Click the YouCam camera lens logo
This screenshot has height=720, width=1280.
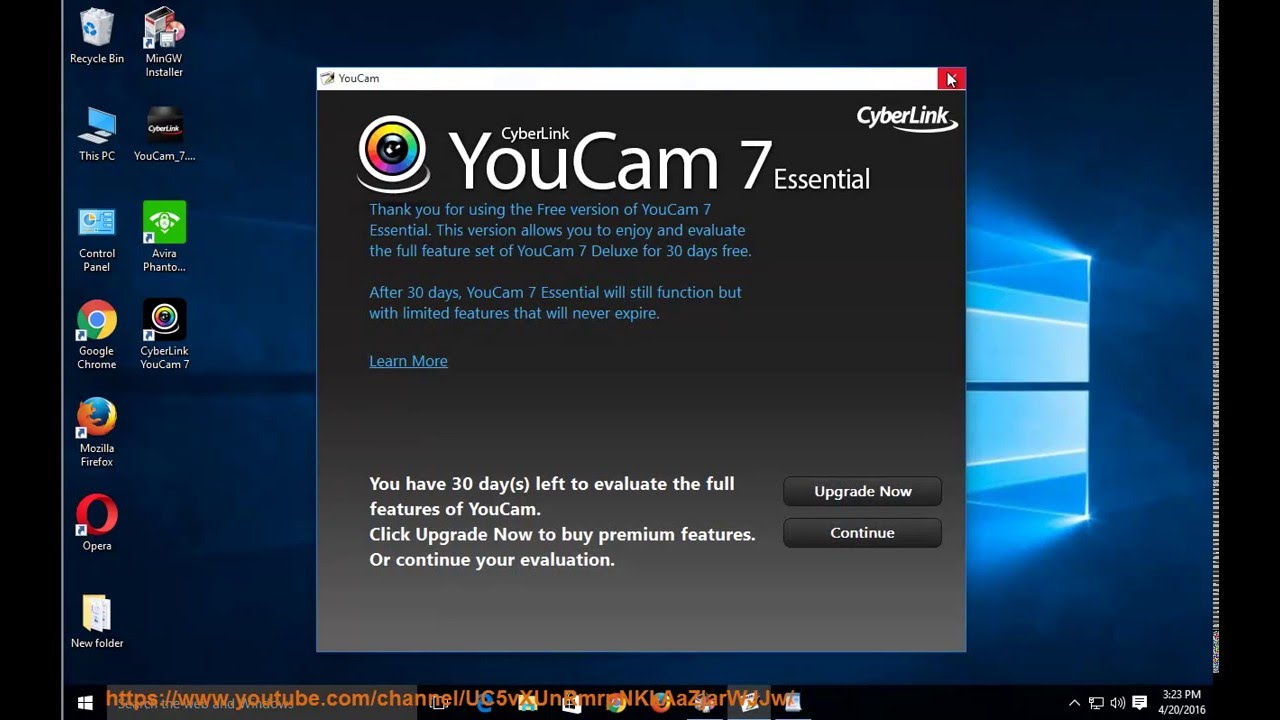tap(393, 153)
